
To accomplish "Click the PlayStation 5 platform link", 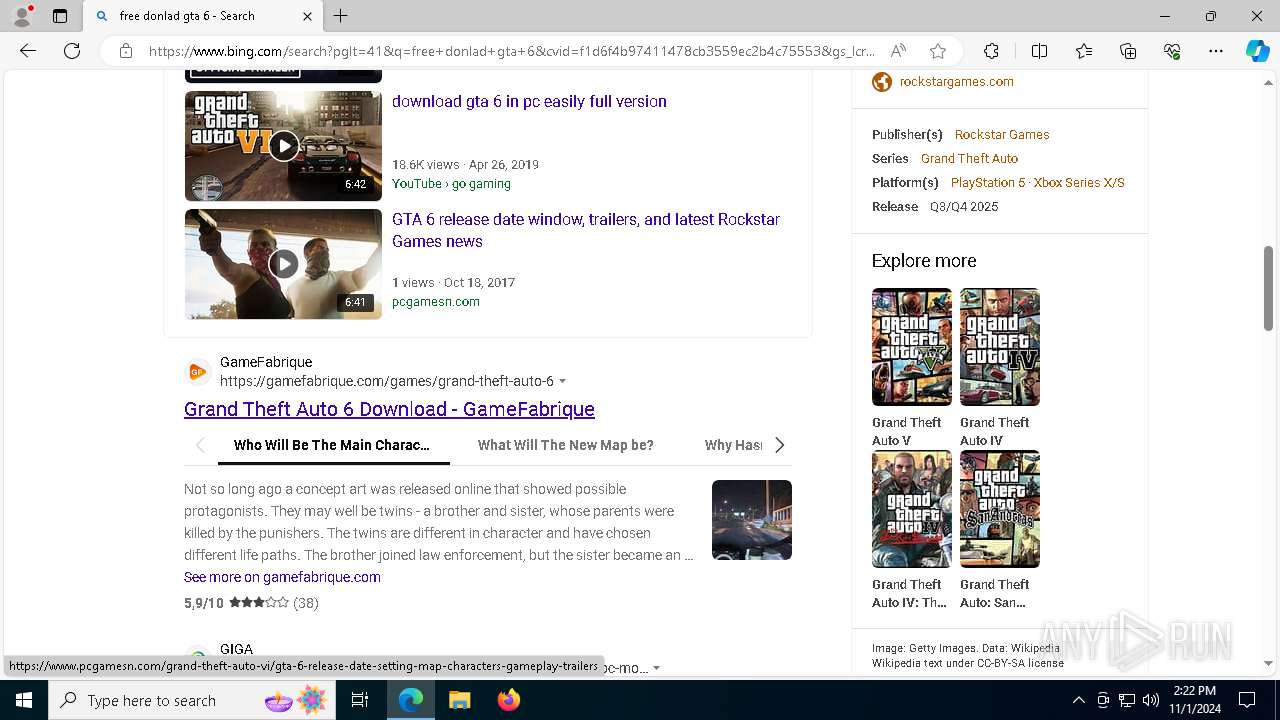I will pos(988,182).
